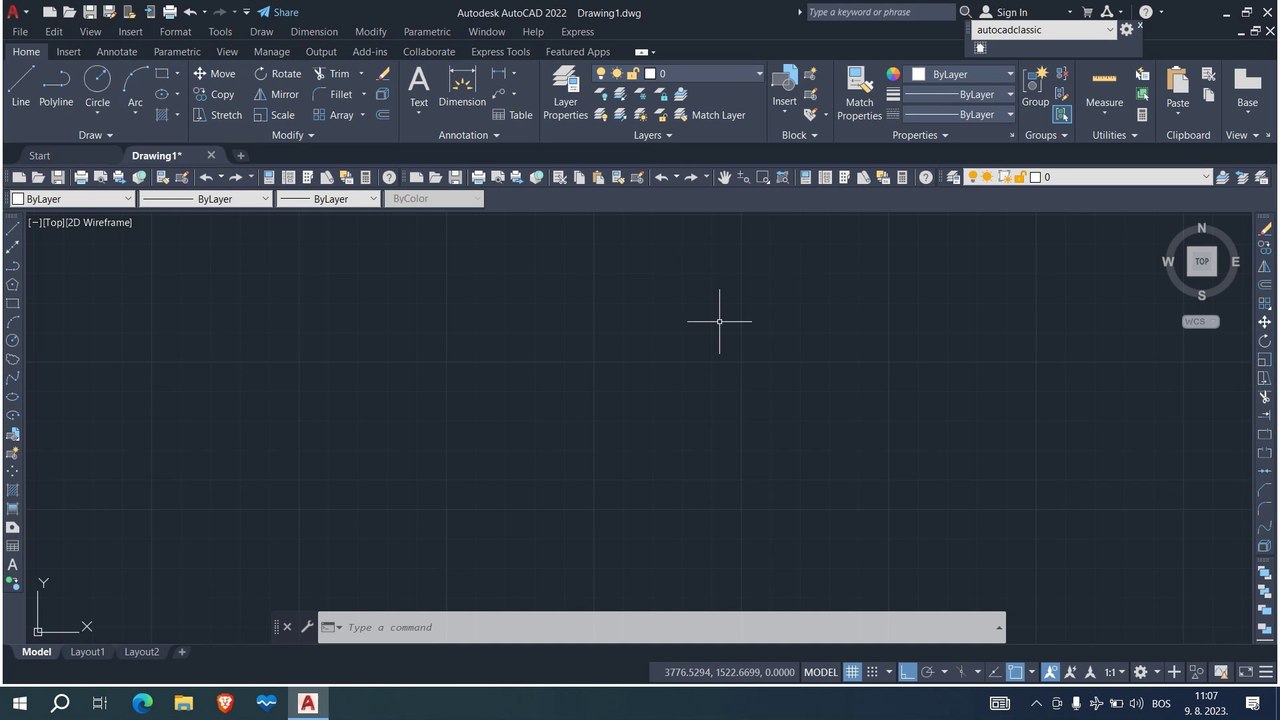Select the Polyline tool
The width and height of the screenshot is (1280, 720).
[57, 86]
